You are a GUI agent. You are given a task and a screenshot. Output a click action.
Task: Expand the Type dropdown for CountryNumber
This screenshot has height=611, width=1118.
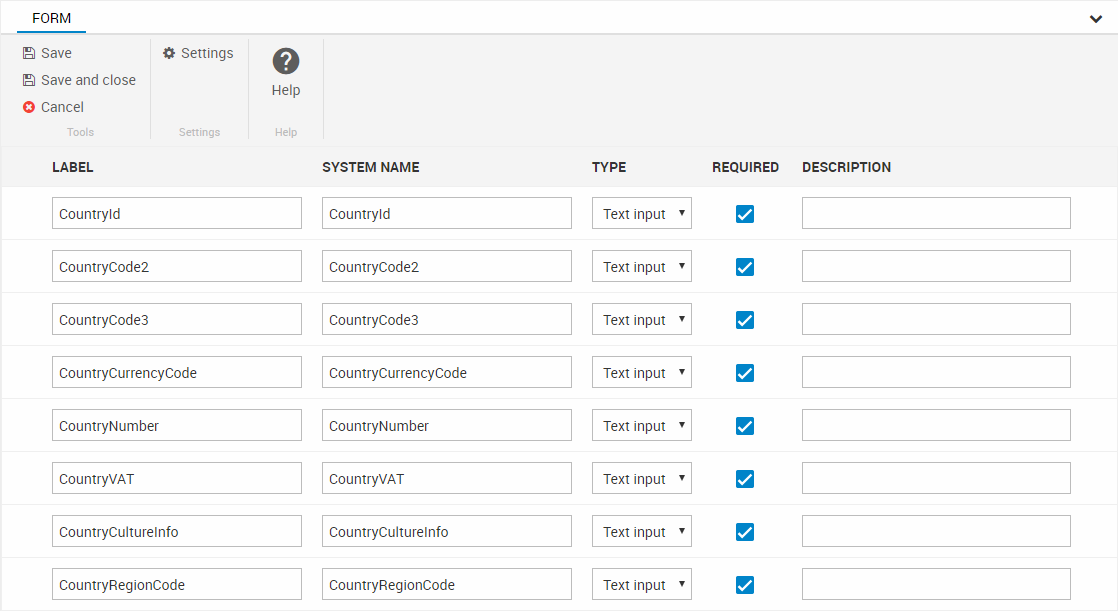(641, 426)
